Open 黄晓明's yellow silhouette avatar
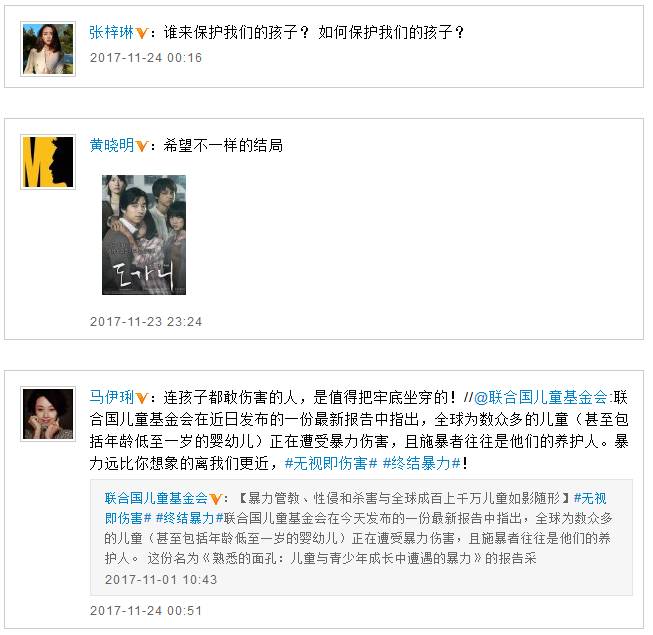 pos(48,162)
